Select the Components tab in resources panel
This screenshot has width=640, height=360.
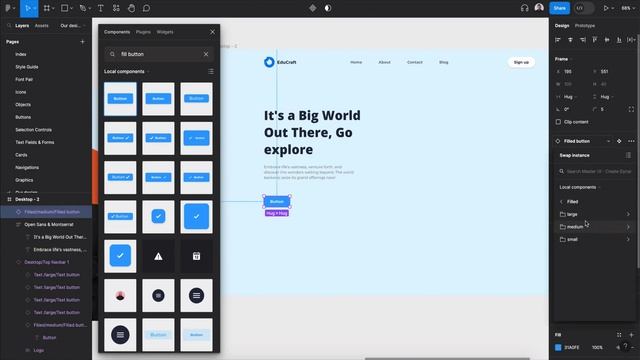tap(117, 32)
